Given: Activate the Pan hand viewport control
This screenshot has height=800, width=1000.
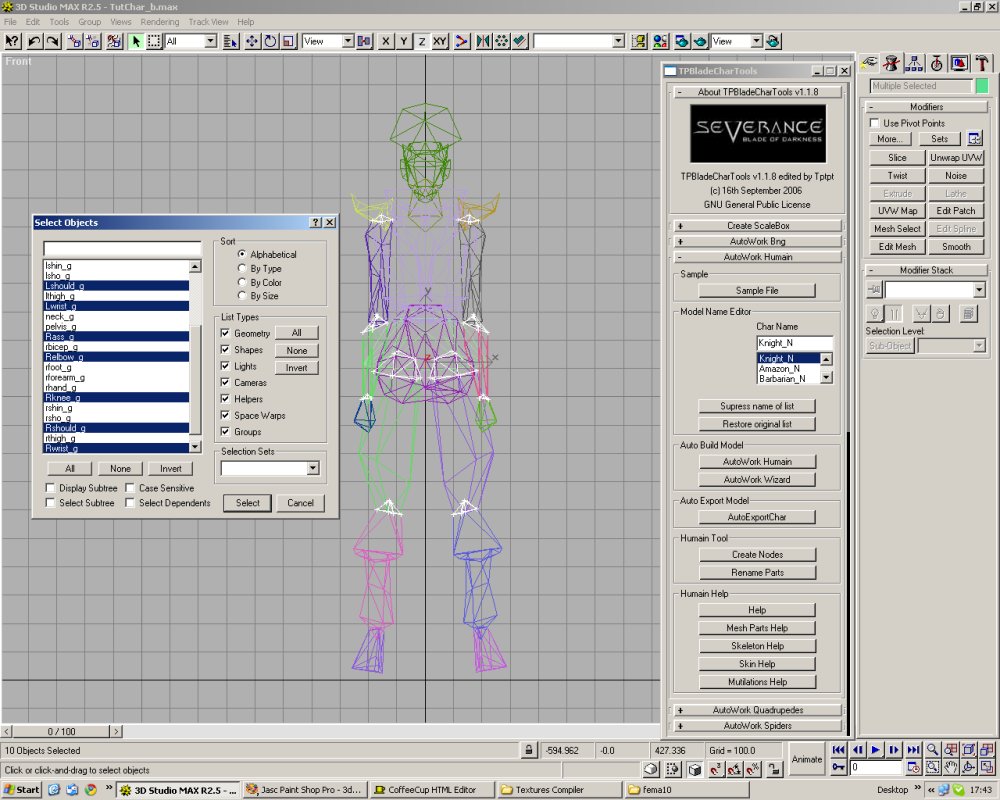Looking at the screenshot, I should (x=951, y=768).
